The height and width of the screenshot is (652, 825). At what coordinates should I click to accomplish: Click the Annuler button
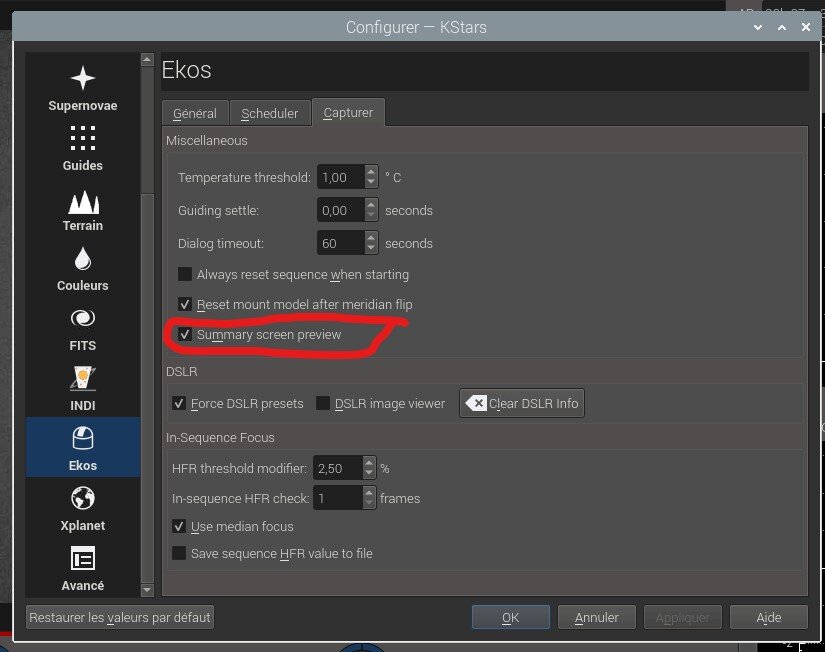[597, 617]
